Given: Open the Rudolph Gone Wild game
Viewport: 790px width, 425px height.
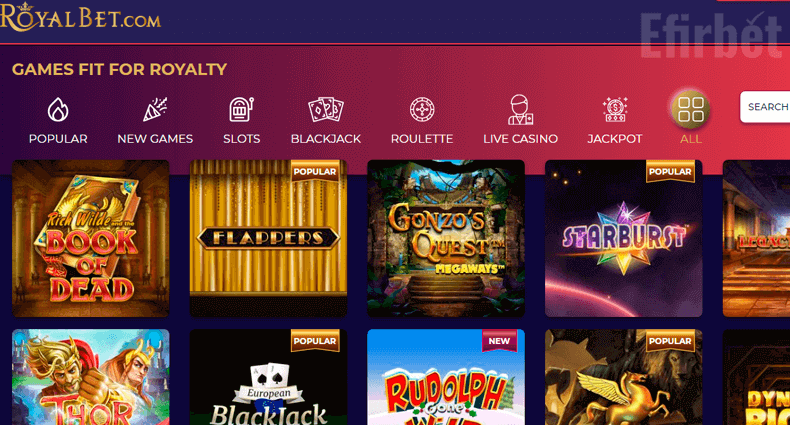Looking at the screenshot, I should (x=446, y=377).
